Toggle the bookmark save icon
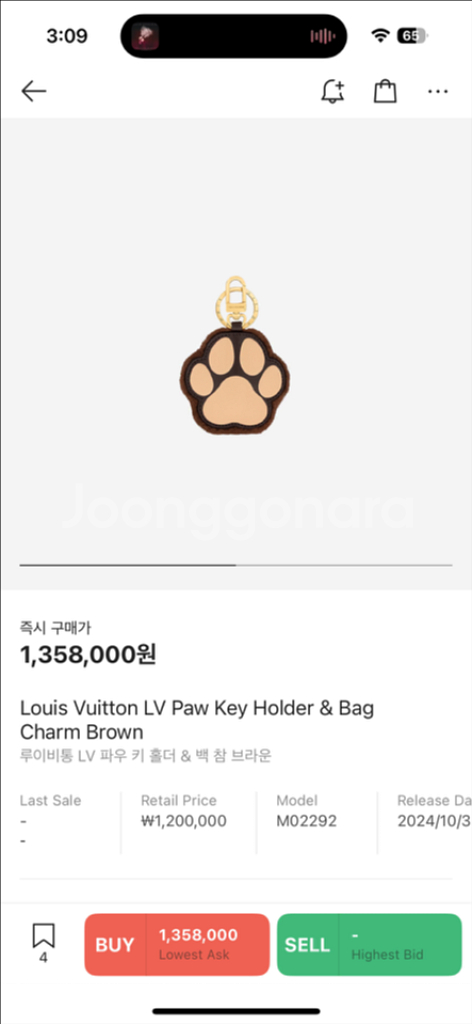 (44, 944)
